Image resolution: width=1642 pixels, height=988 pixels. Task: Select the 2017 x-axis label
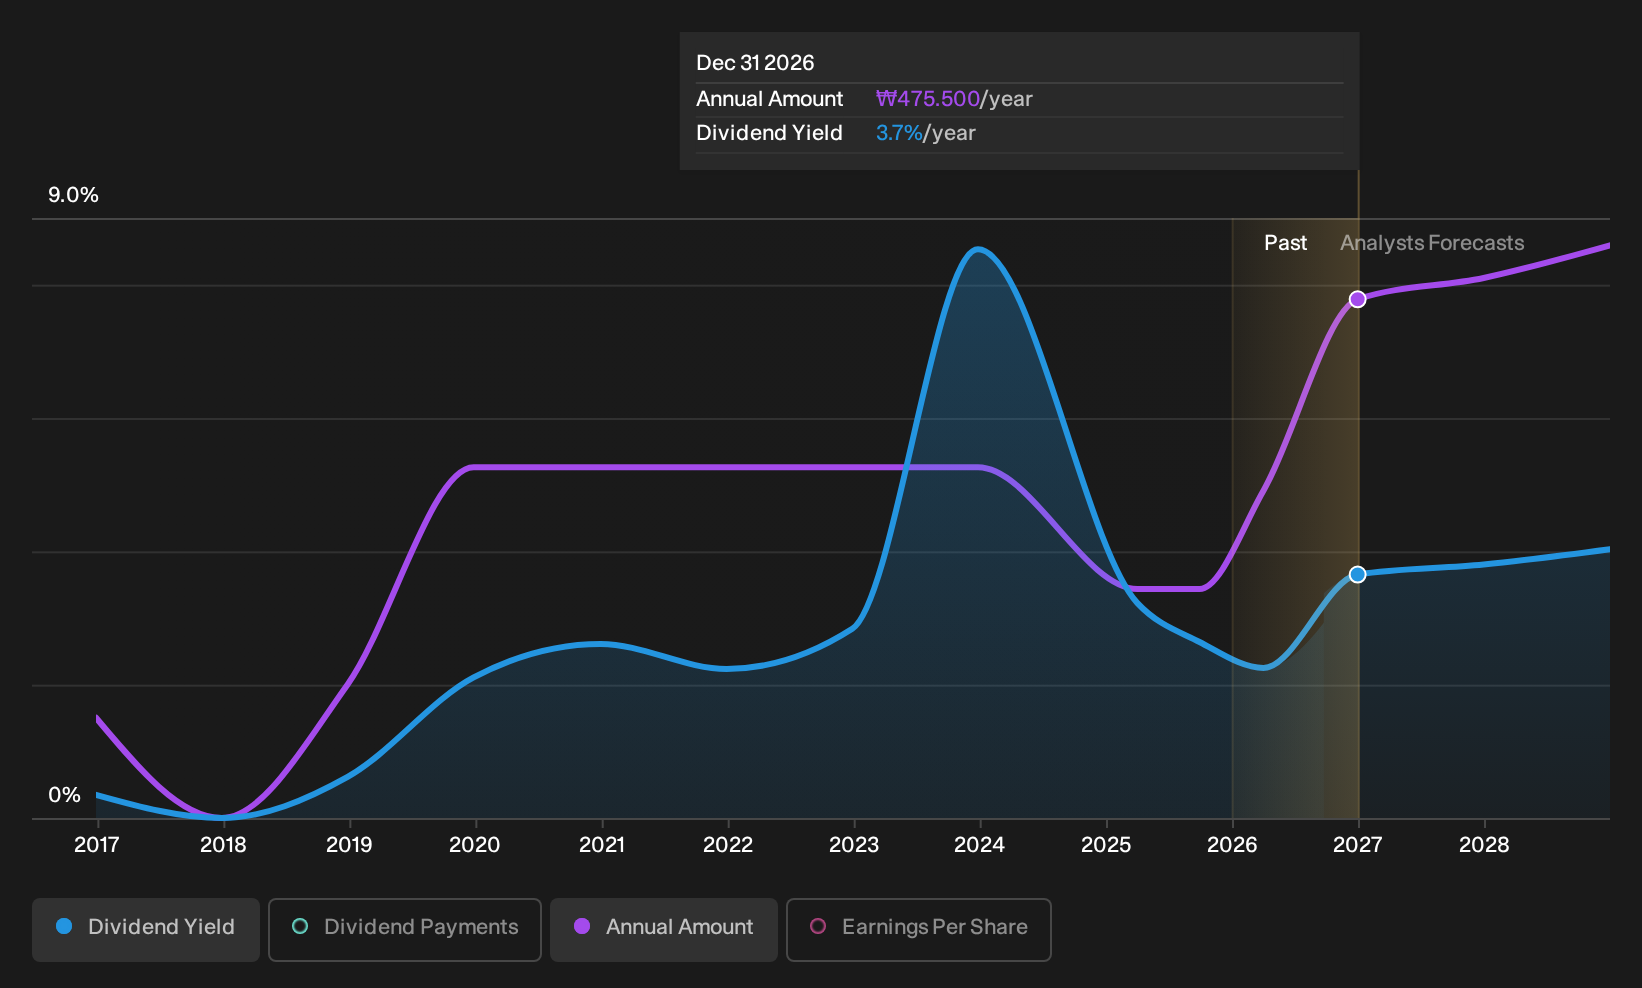pos(97,845)
